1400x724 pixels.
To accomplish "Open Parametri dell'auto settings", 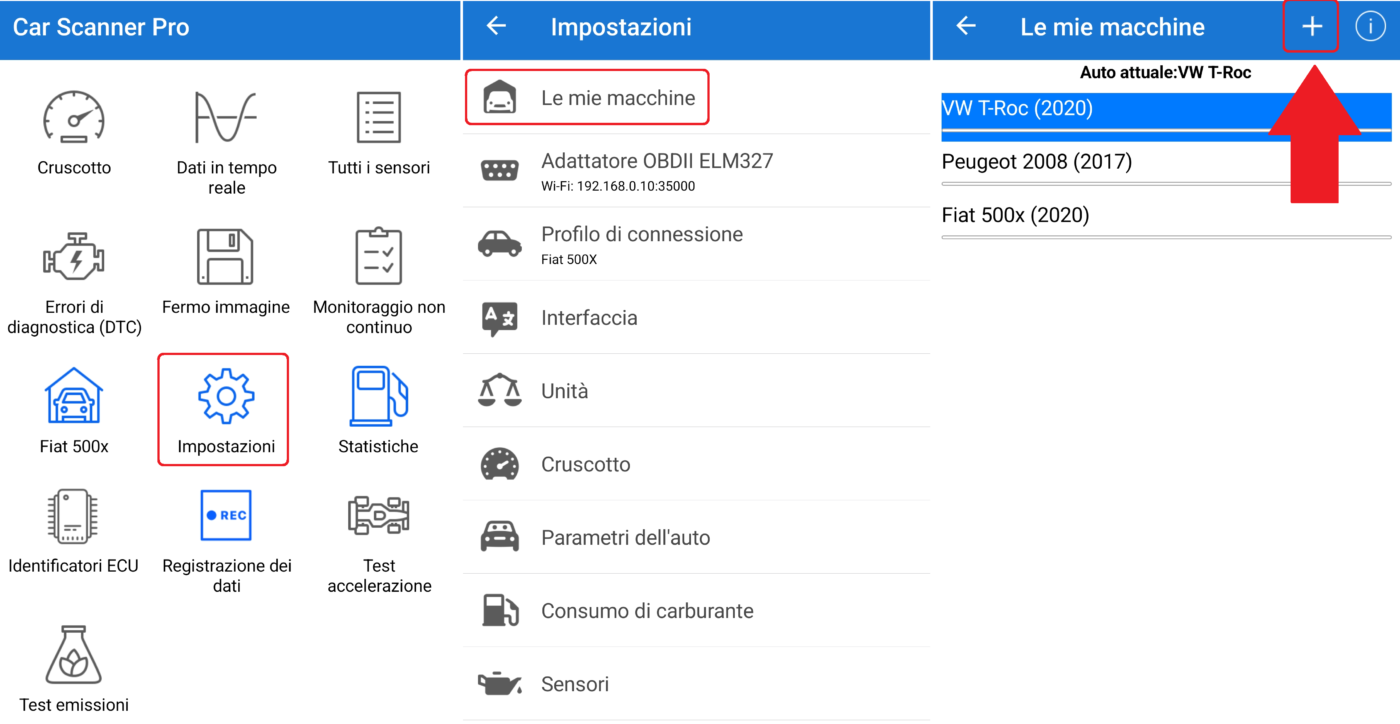I will point(697,537).
